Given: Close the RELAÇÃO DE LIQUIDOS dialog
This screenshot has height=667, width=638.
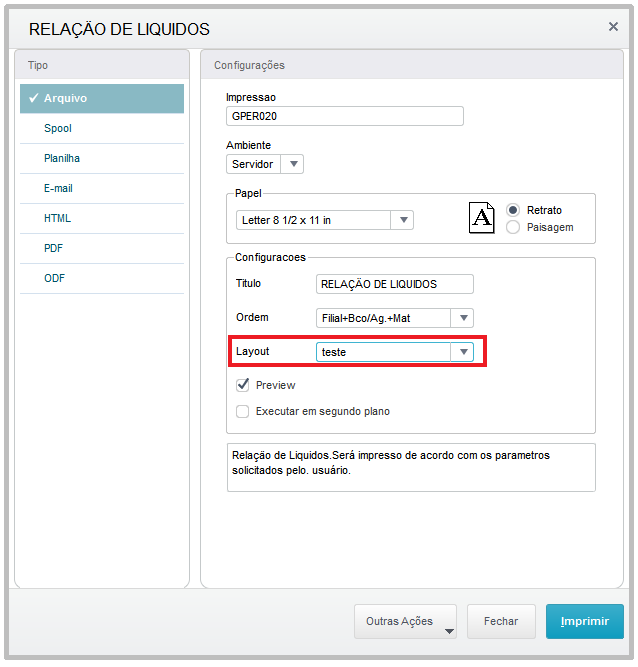Looking at the screenshot, I should click(613, 27).
